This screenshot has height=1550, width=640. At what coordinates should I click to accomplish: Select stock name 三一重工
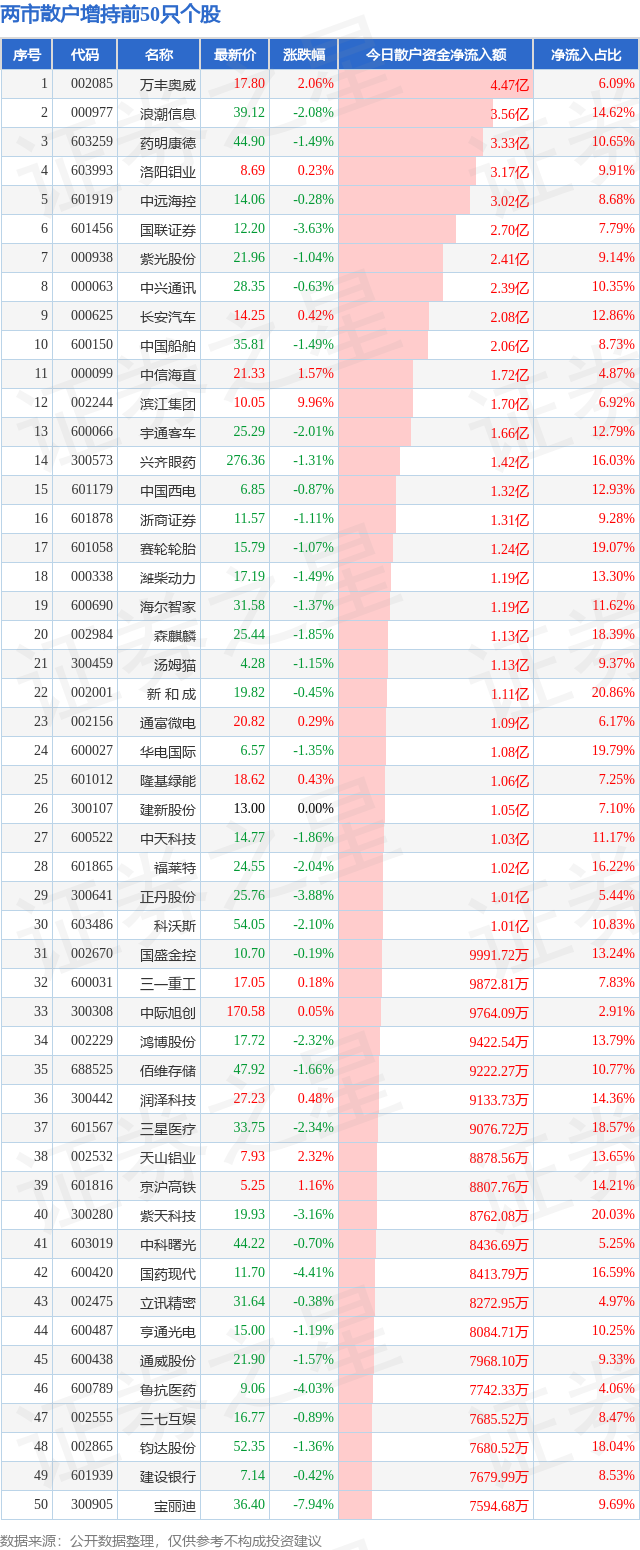168,983
